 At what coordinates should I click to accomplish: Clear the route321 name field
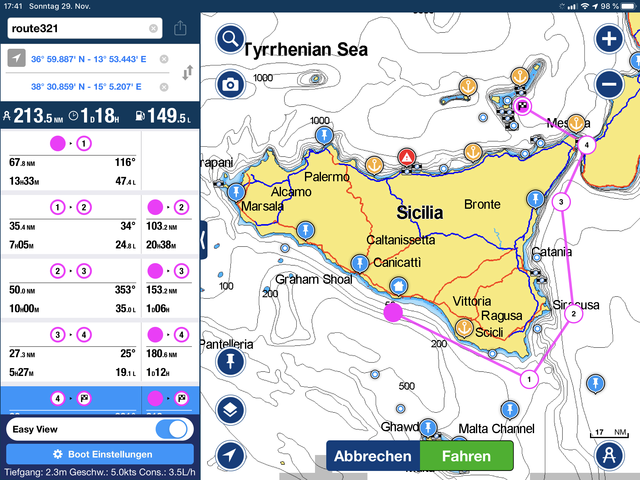(x=153, y=29)
